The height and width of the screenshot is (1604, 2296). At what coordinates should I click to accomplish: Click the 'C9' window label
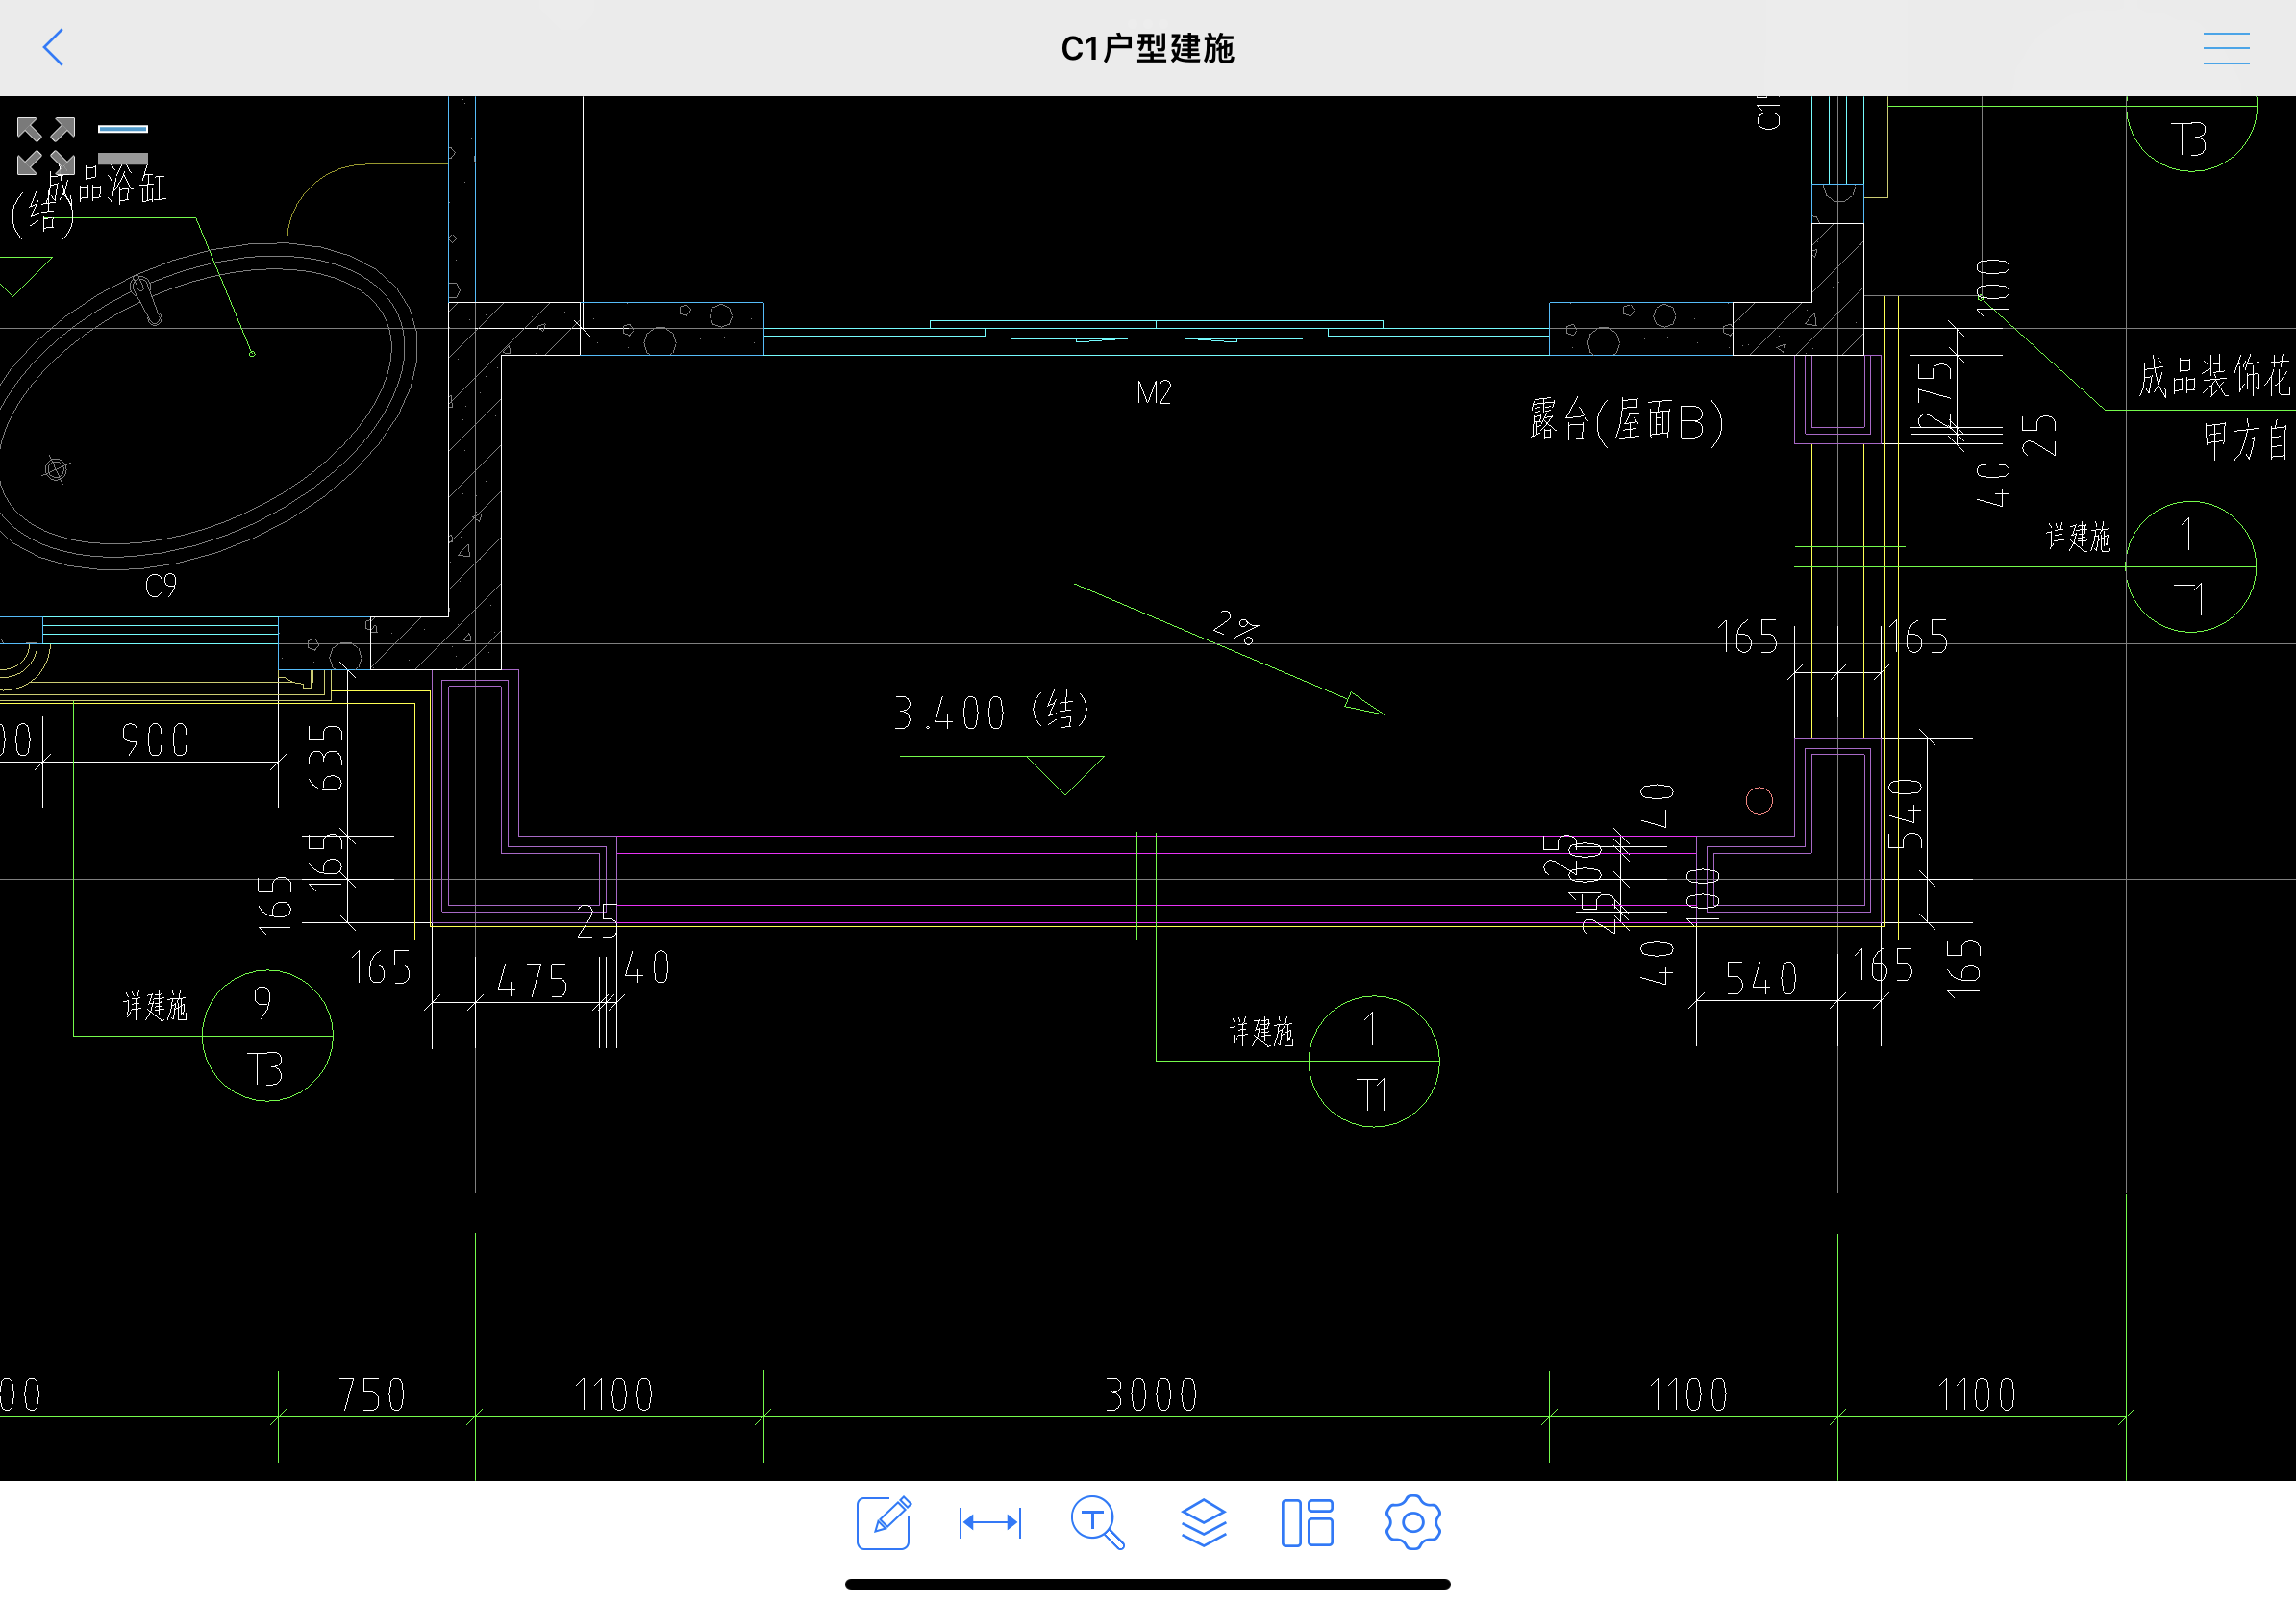tap(161, 585)
